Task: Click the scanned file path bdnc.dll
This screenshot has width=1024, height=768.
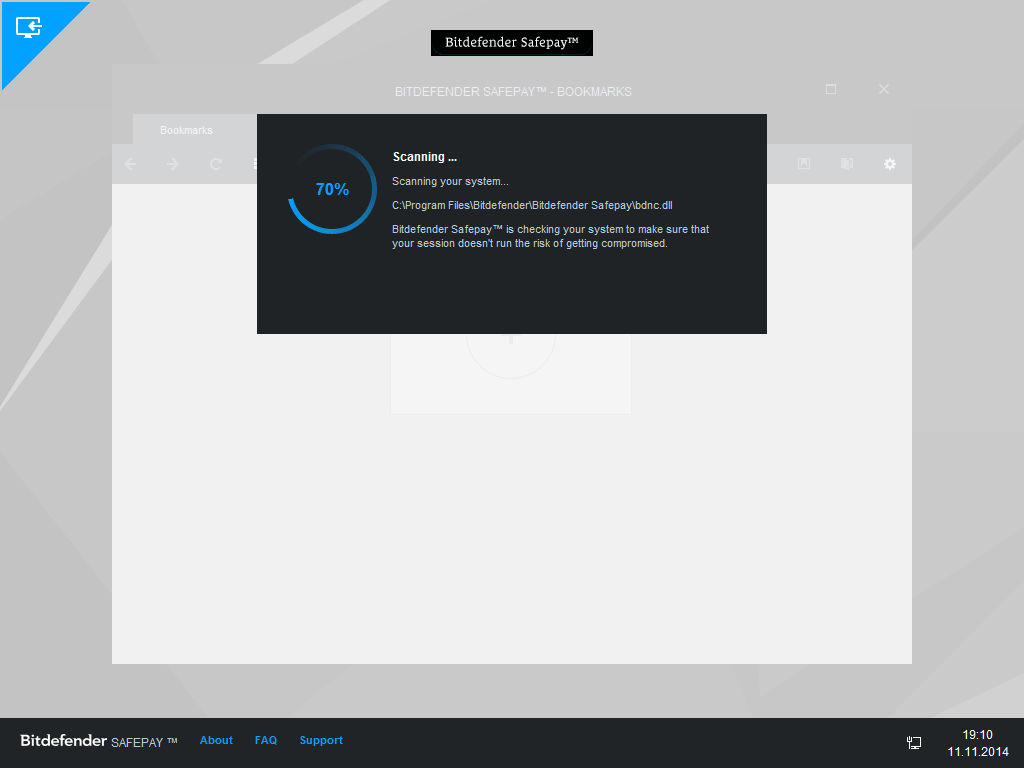Action: (532, 205)
